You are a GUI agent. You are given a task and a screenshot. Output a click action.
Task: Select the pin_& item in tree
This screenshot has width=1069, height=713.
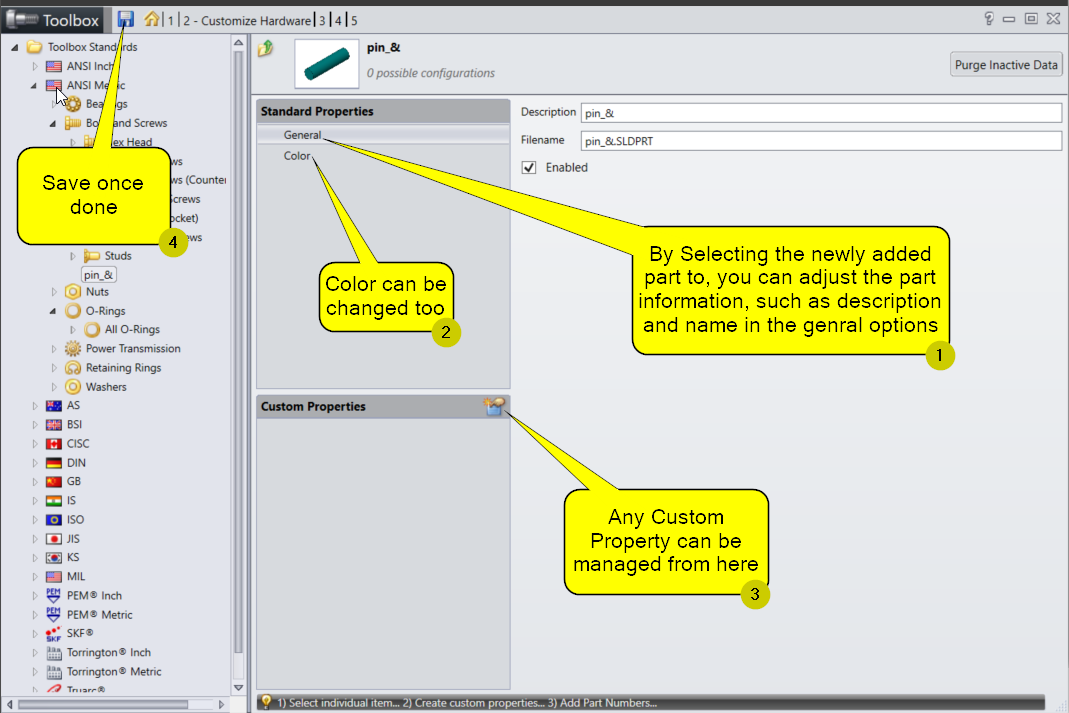(99, 274)
